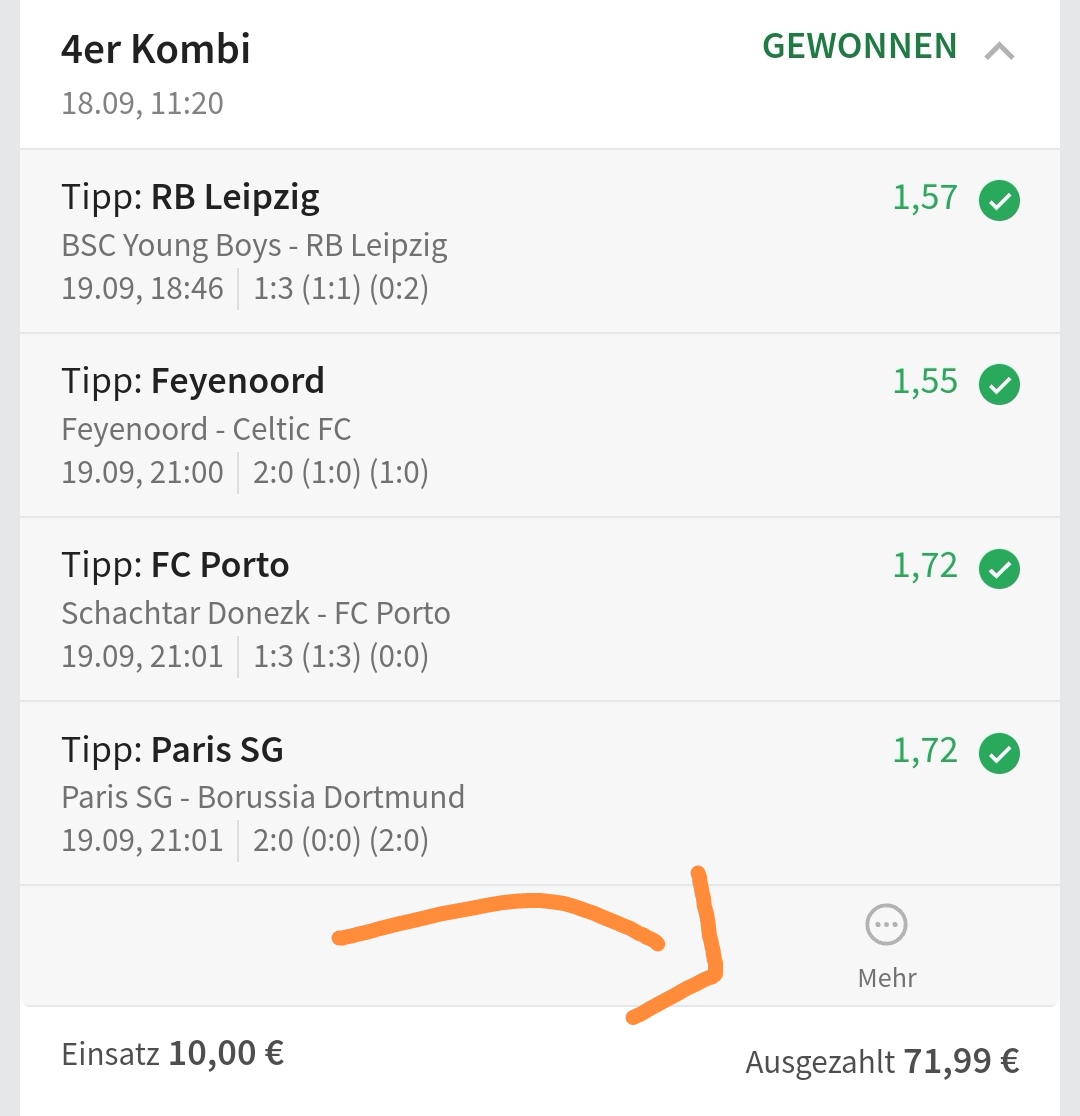Collapse the 4er Kombi bet slip chevron
This screenshot has height=1116, width=1080.
pyautogui.click(x=999, y=51)
